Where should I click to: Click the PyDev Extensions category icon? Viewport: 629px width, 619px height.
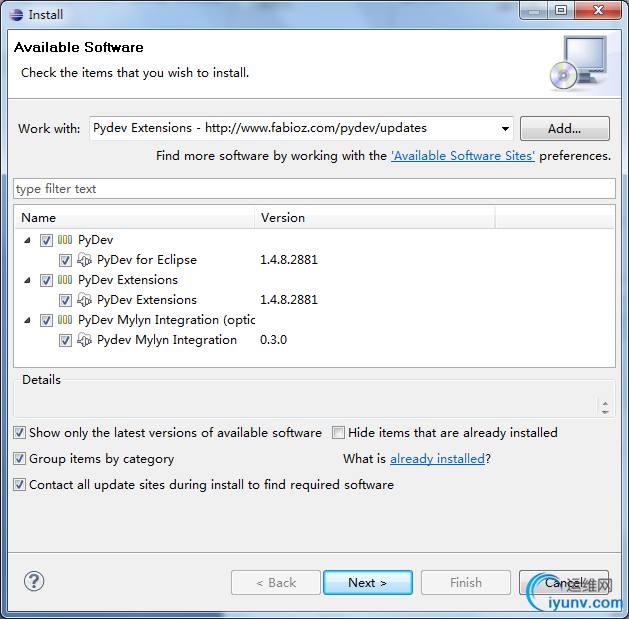click(65, 280)
